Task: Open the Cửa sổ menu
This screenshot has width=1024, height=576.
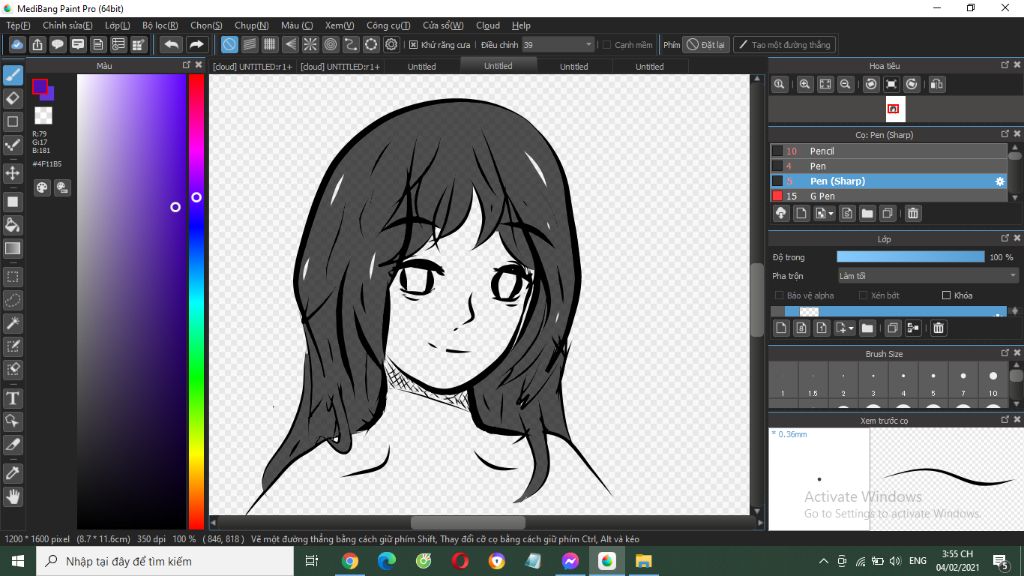Action: pyautogui.click(x=443, y=25)
